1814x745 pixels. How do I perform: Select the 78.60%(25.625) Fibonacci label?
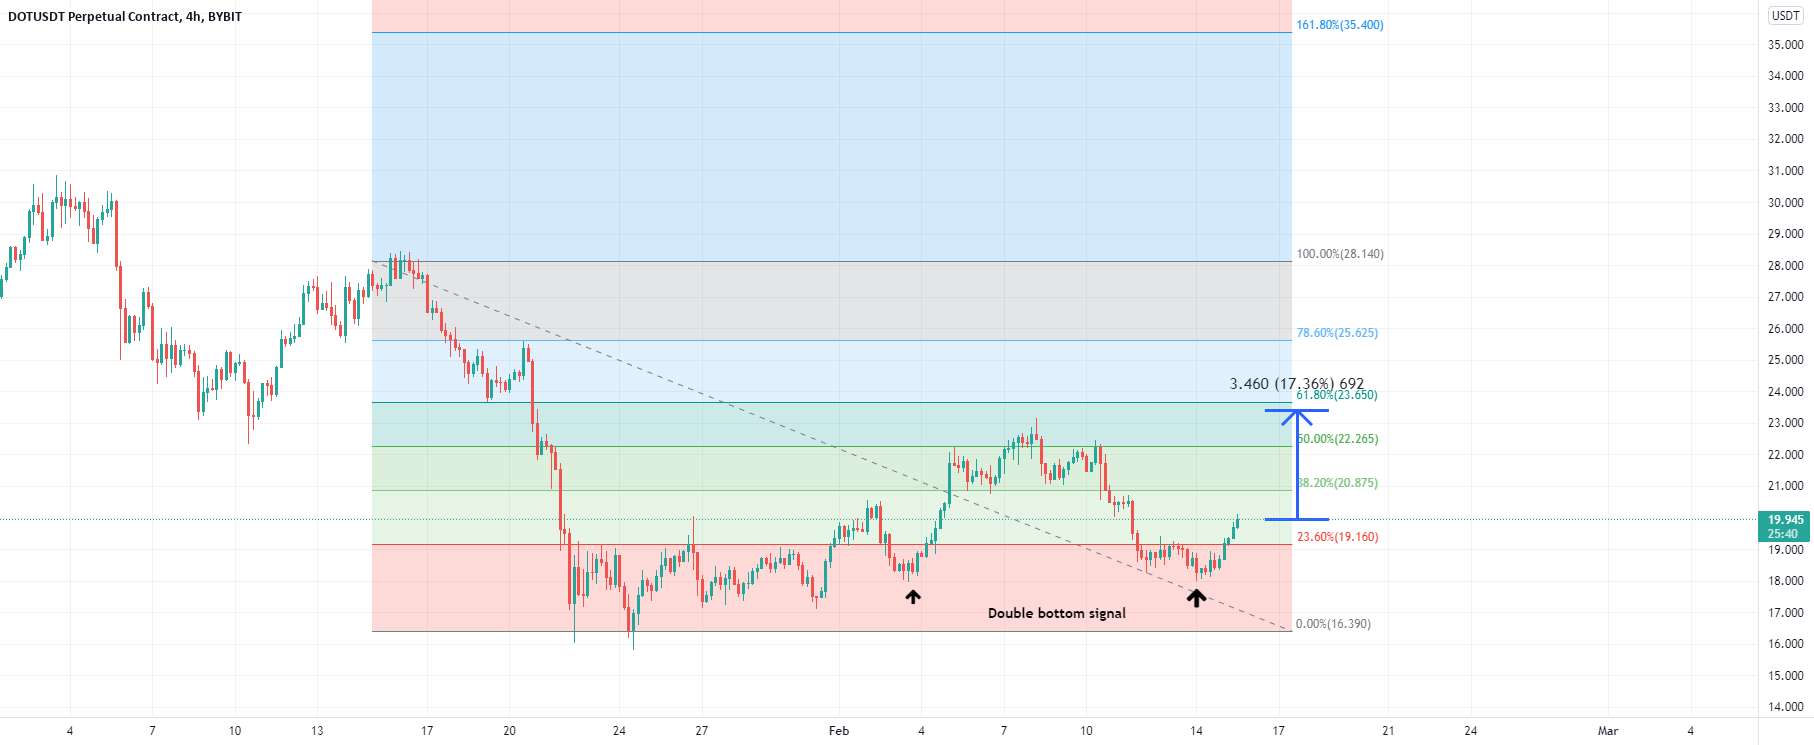click(x=1337, y=333)
